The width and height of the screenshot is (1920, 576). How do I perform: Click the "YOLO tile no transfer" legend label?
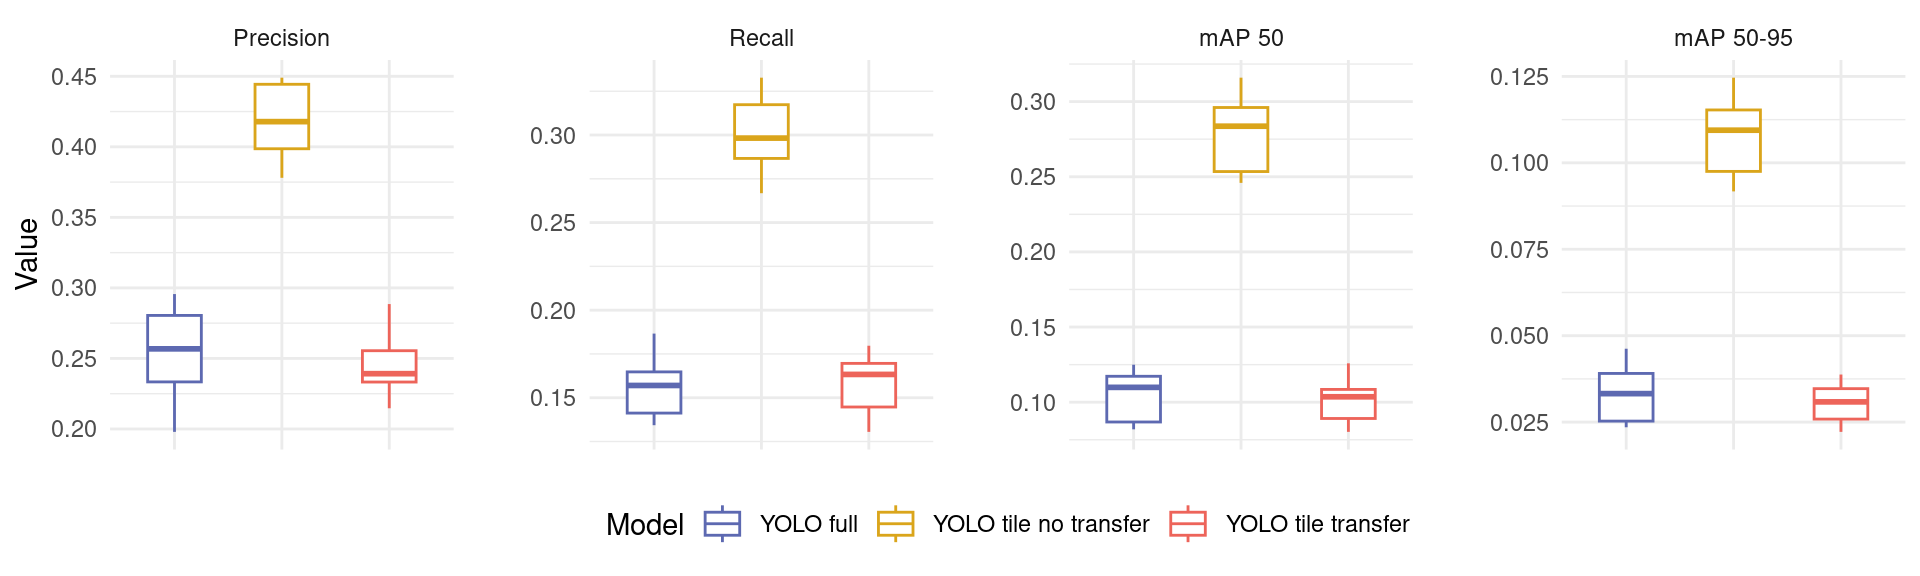[1041, 524]
